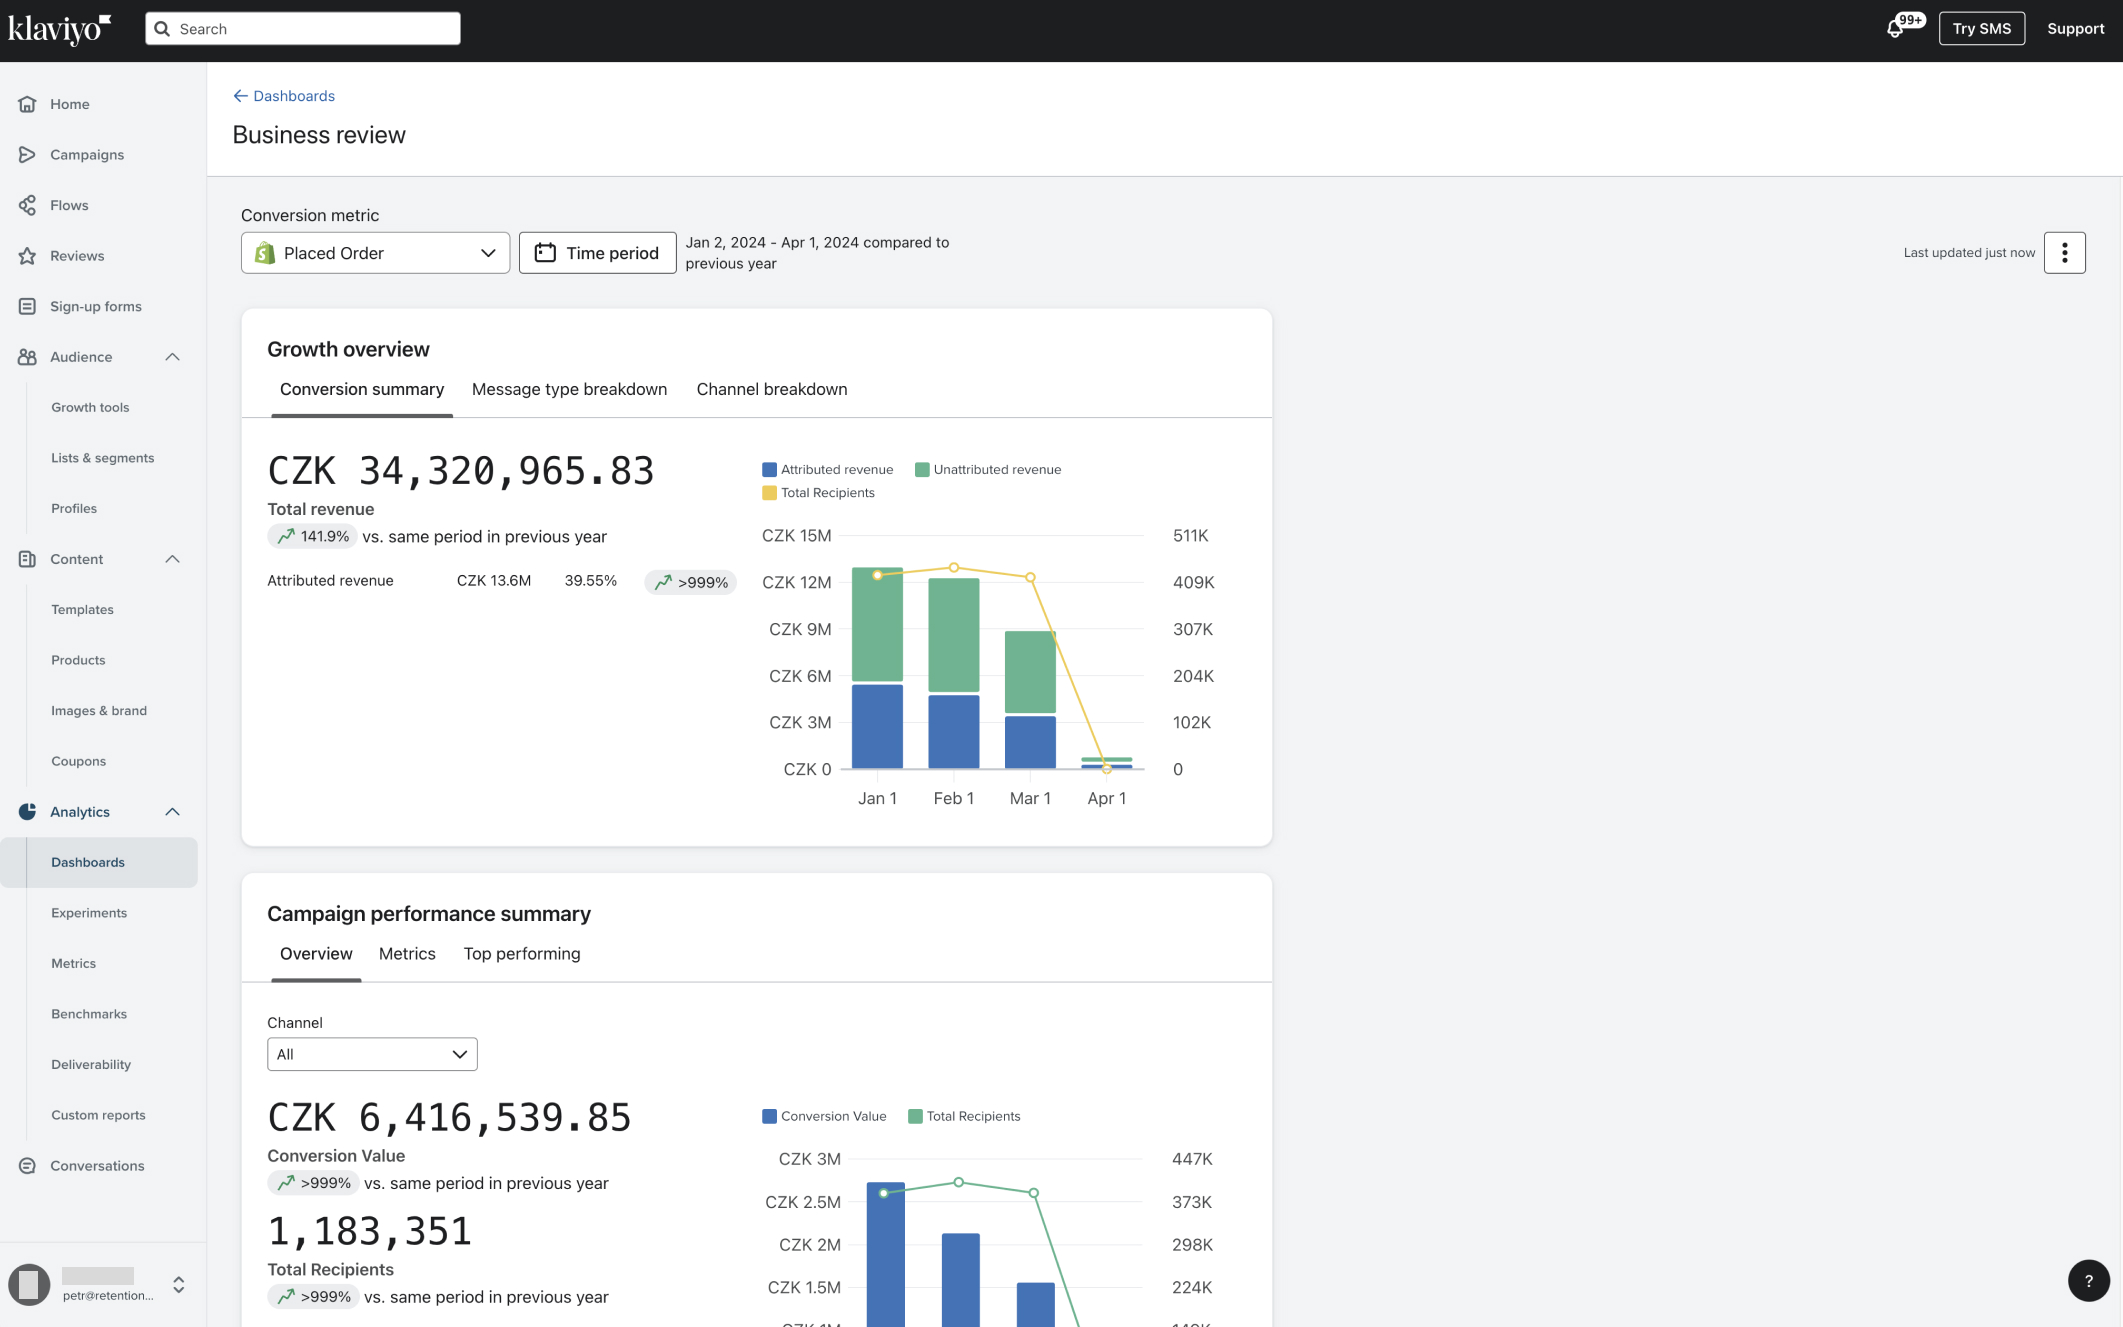This screenshot has width=2123, height=1327.
Task: Click the Mar 1 stacked revenue bar
Action: pyautogui.click(x=1030, y=700)
